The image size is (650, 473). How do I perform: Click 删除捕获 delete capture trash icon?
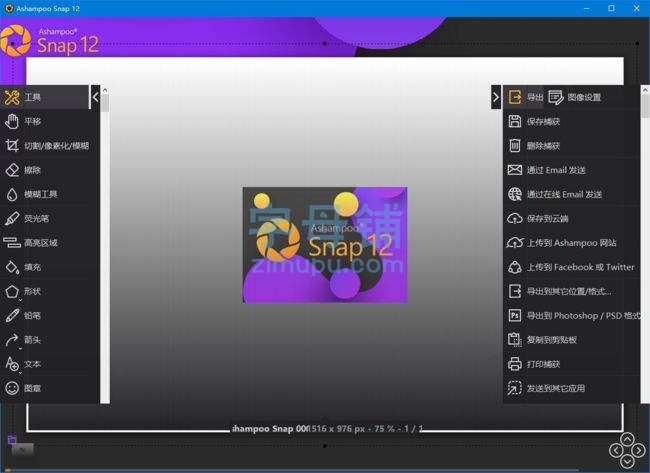tap(514, 146)
